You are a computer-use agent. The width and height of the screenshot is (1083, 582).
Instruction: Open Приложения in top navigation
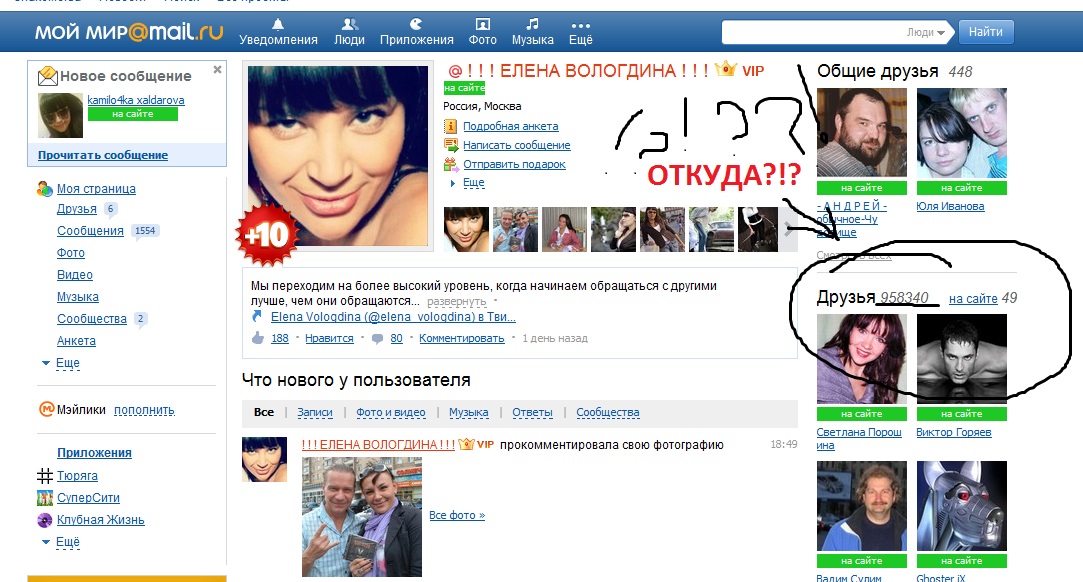coord(416,32)
